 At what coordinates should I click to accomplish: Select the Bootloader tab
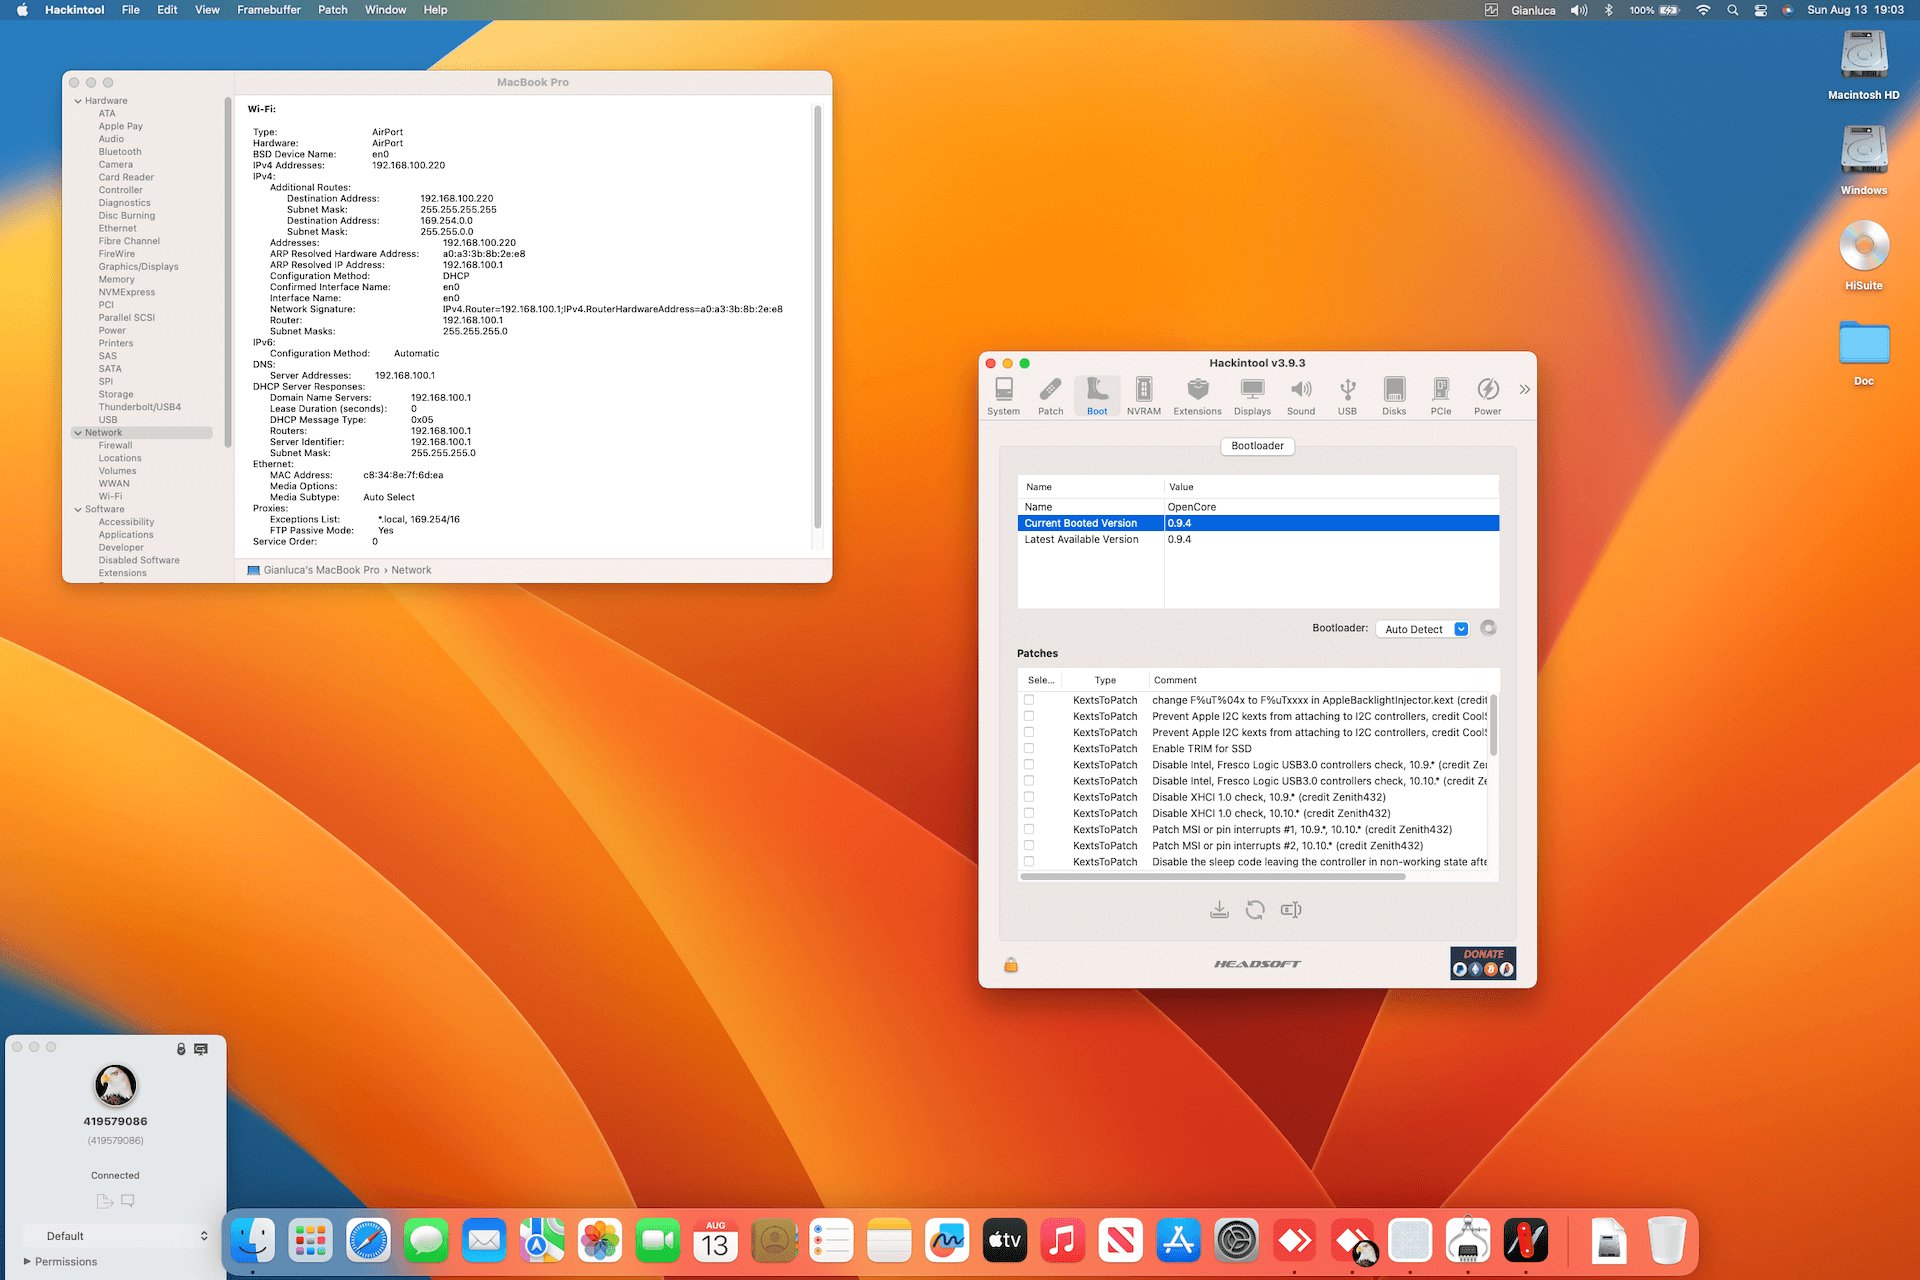(1257, 446)
